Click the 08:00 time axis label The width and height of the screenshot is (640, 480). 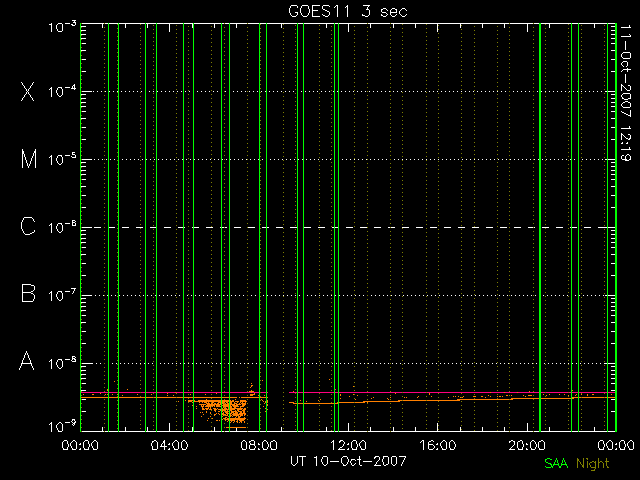[259, 444]
